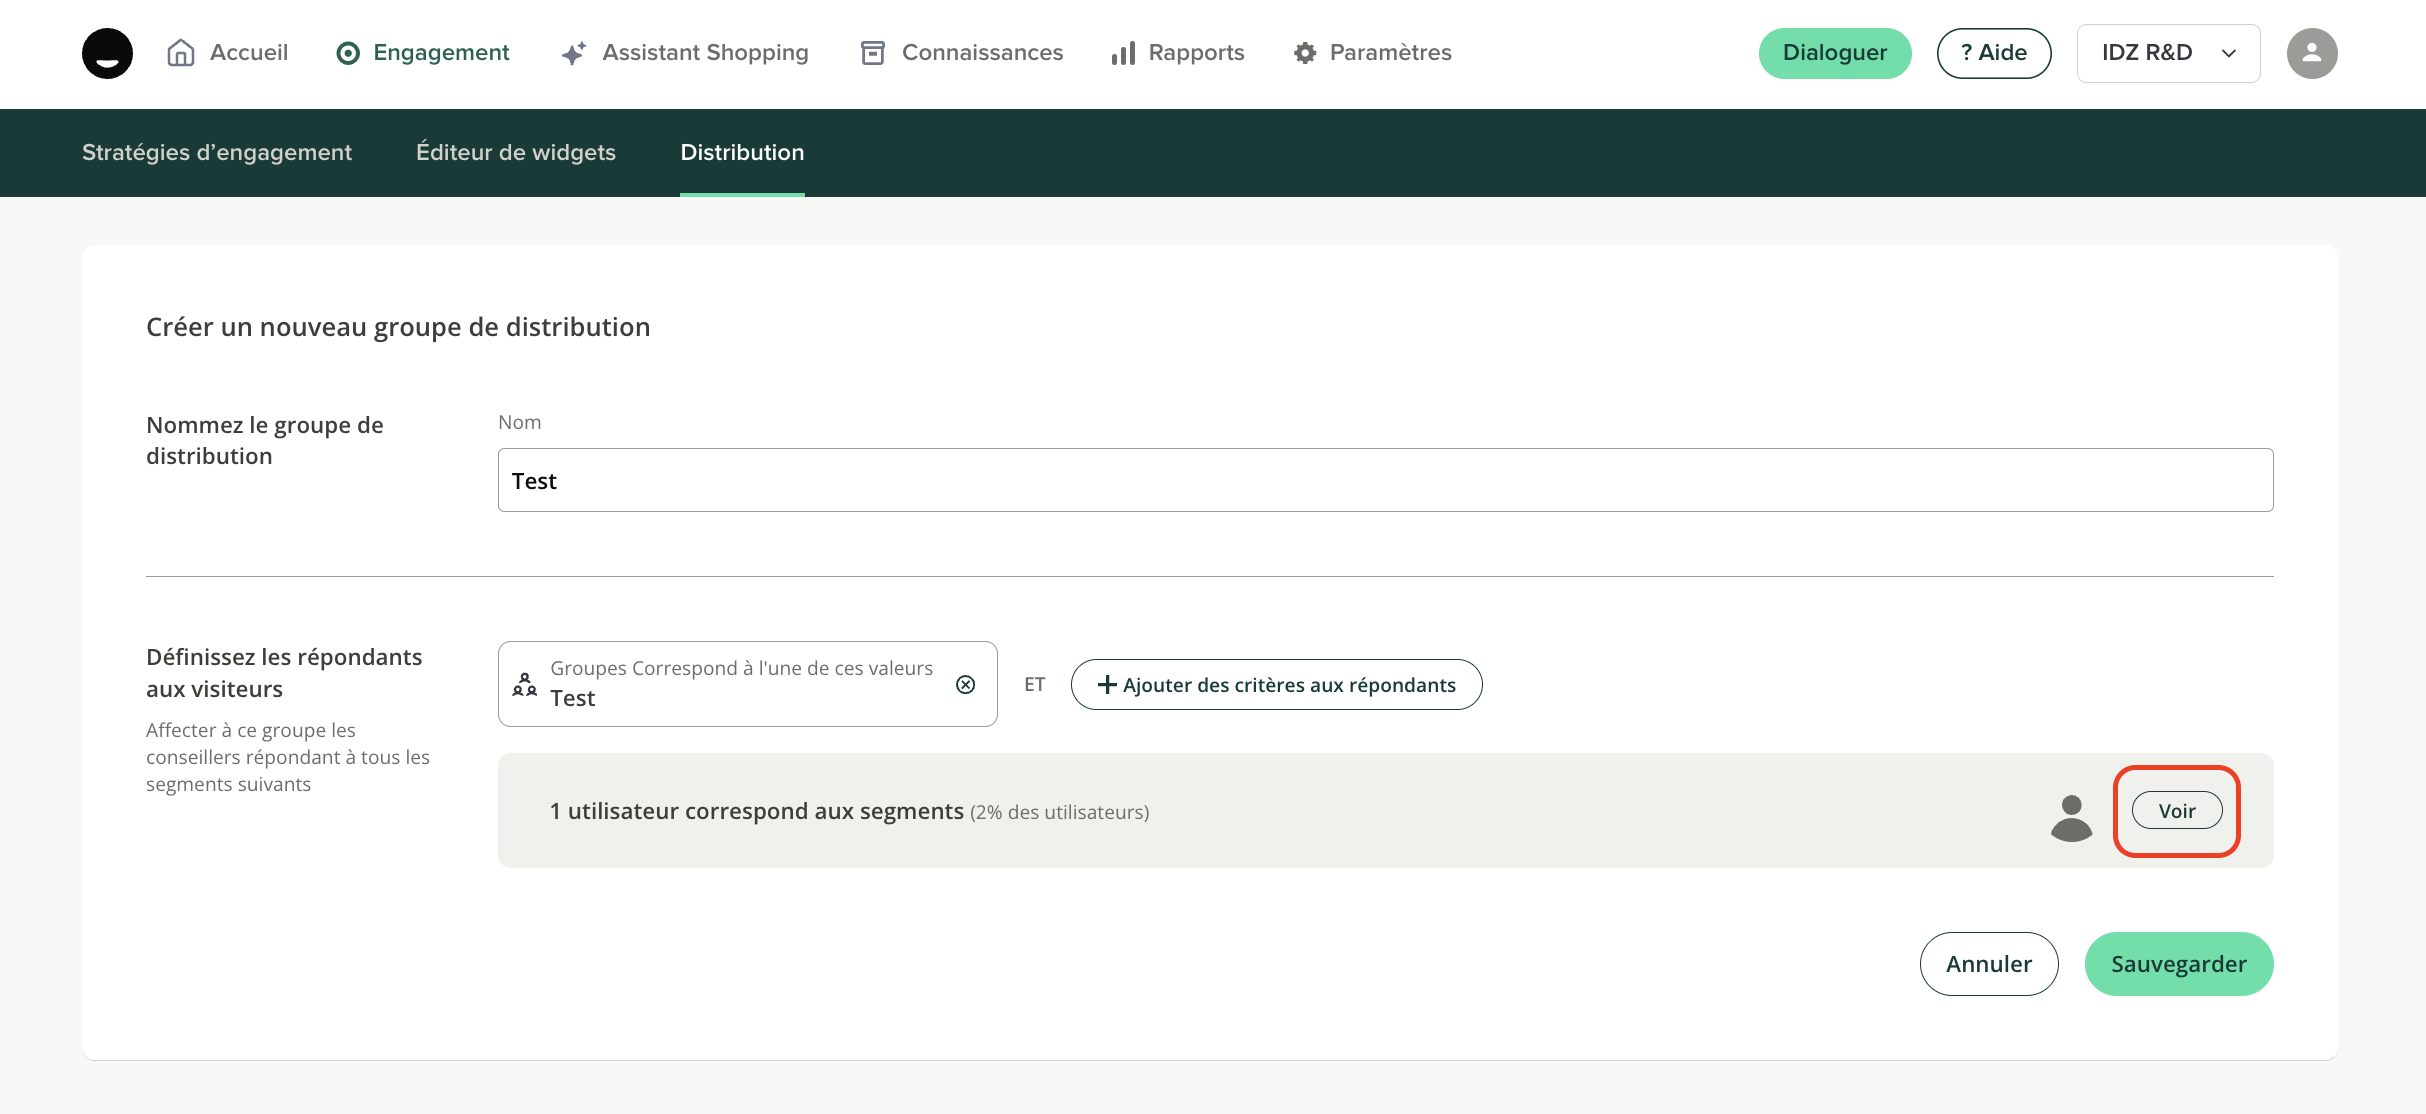Click the Assistant Shopping sparkle icon

pyautogui.click(x=574, y=53)
